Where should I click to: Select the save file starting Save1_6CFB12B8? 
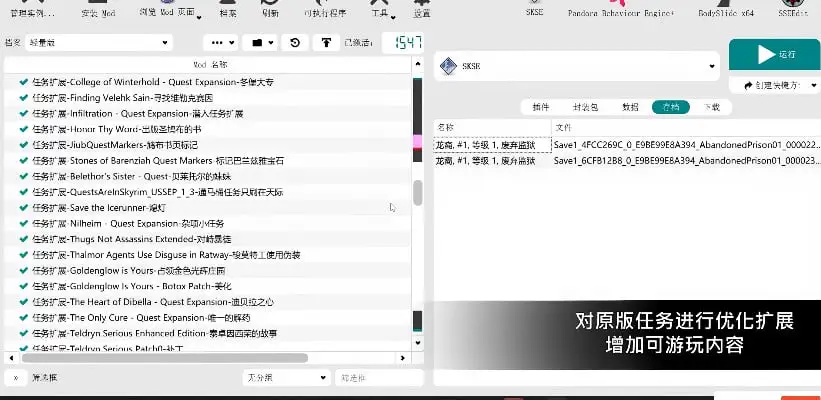[627, 161]
